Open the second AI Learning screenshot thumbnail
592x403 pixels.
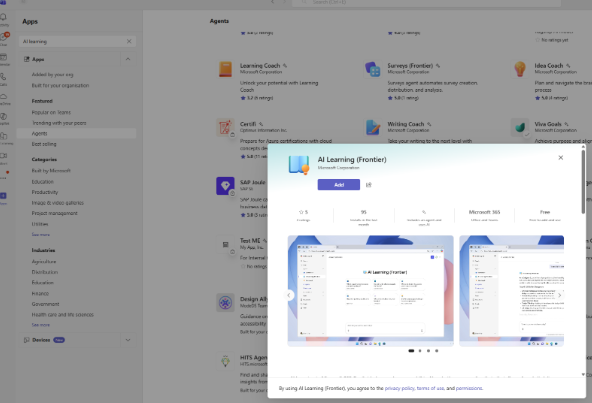tap(512, 291)
